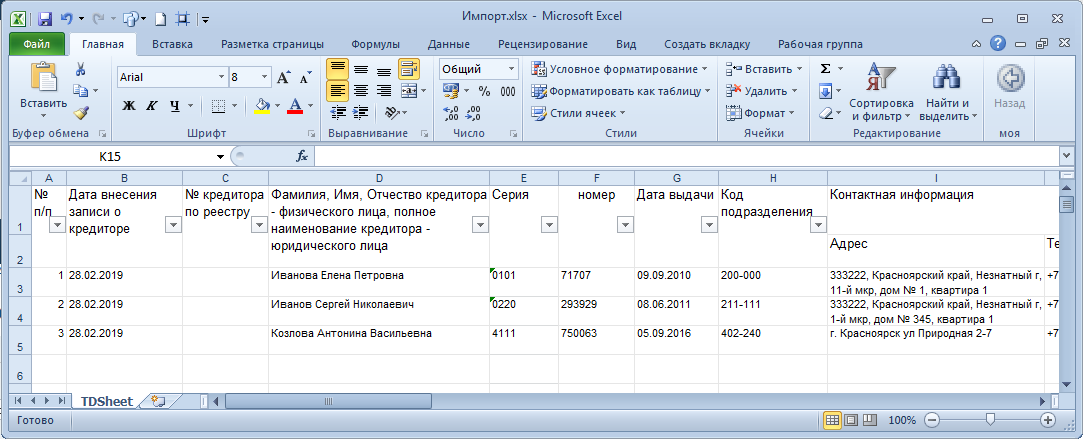Toggle italic (К) formatting
Screen dimensions: 1083x439
coord(151,106)
